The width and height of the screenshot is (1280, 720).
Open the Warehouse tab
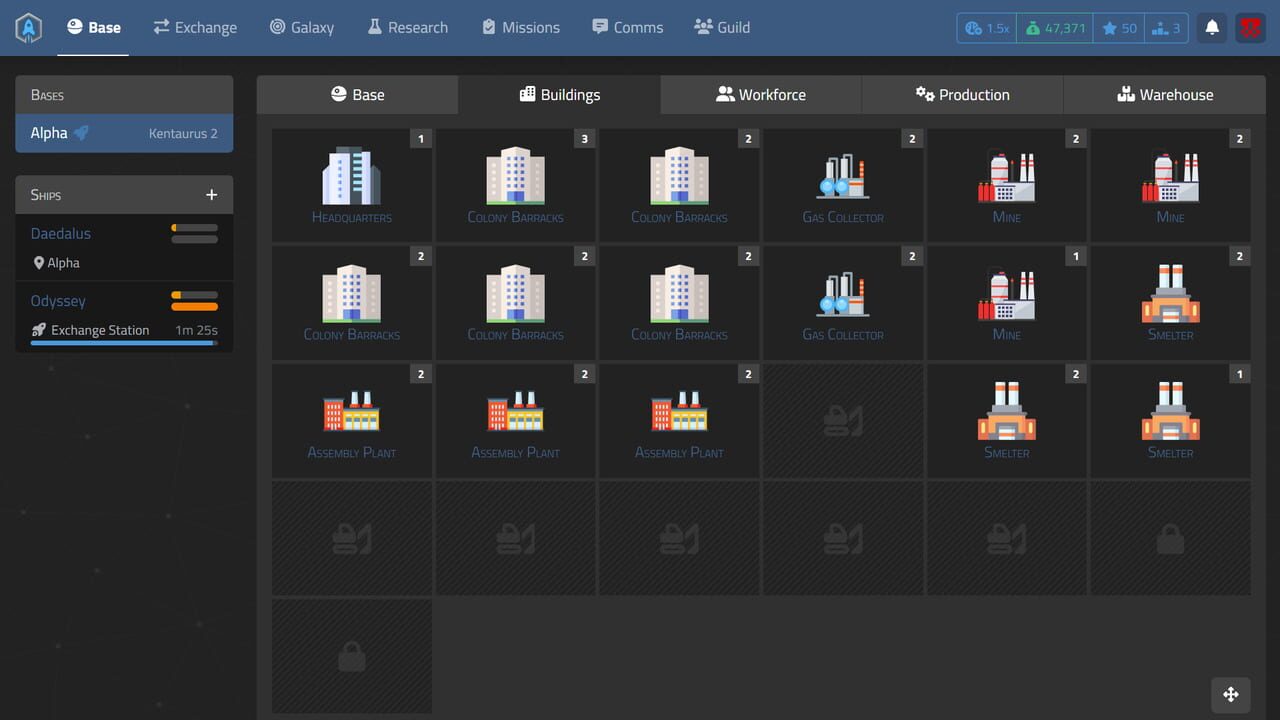1164,94
